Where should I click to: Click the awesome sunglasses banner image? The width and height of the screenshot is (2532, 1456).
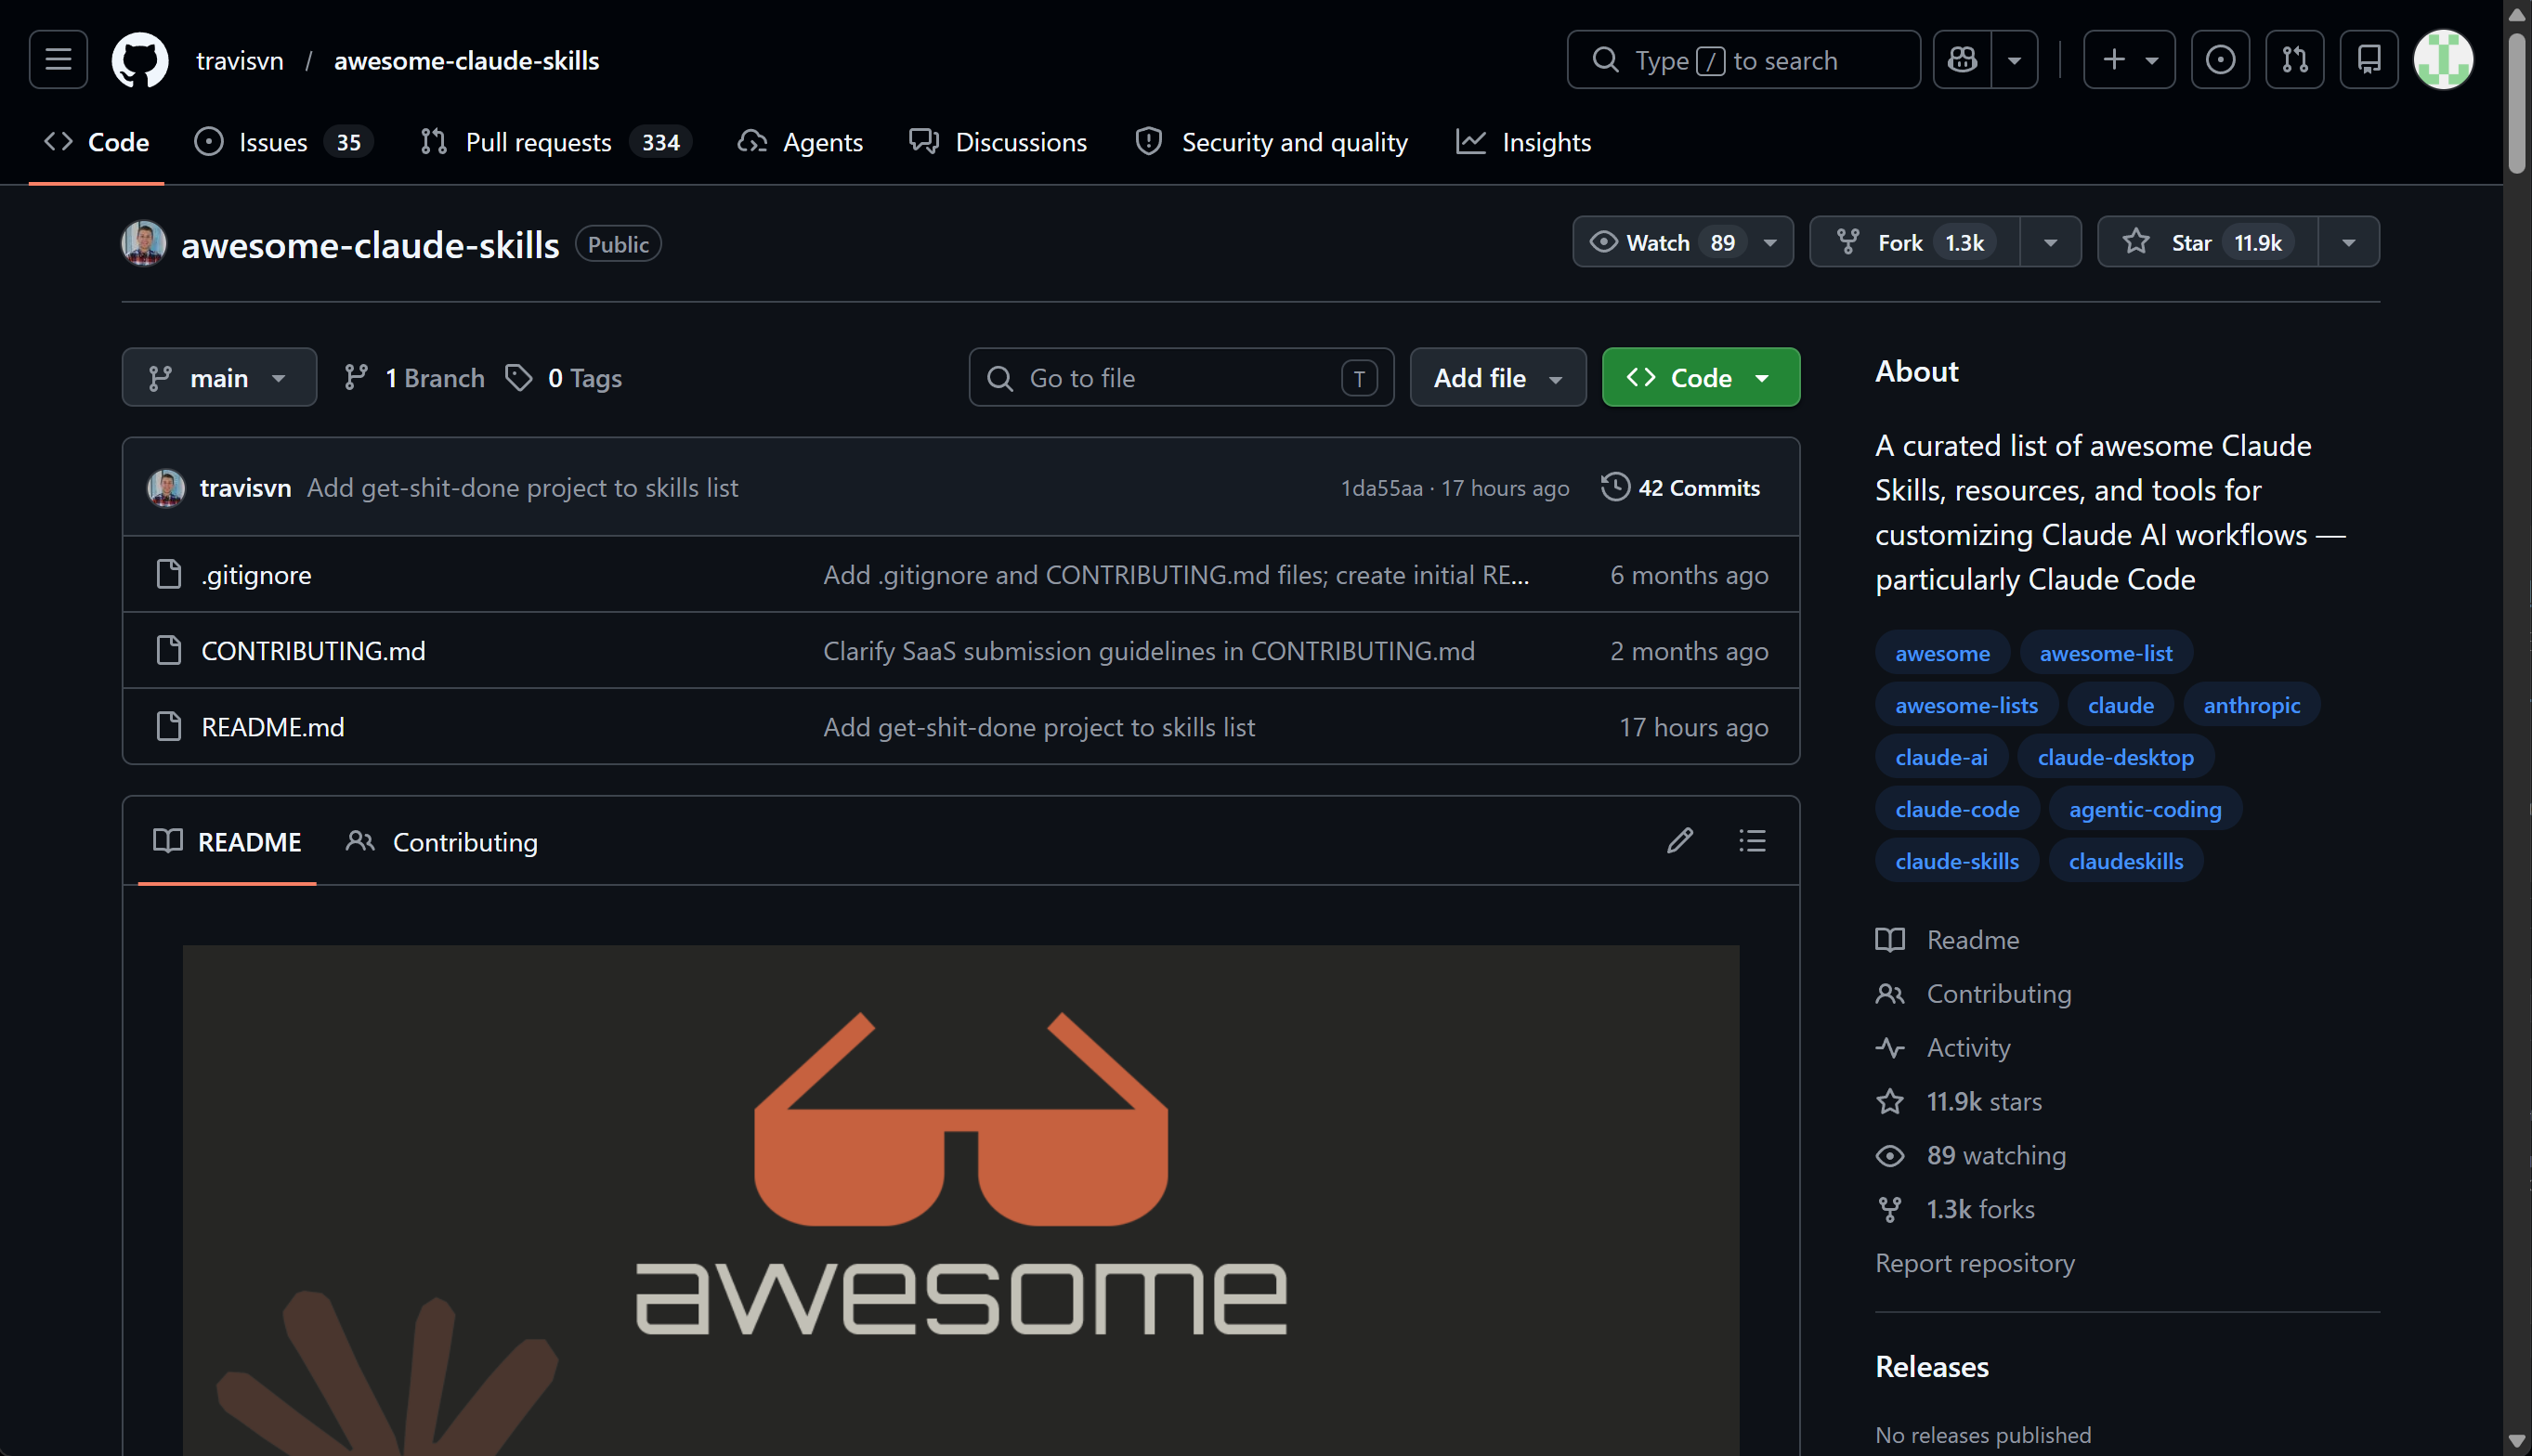961,1200
